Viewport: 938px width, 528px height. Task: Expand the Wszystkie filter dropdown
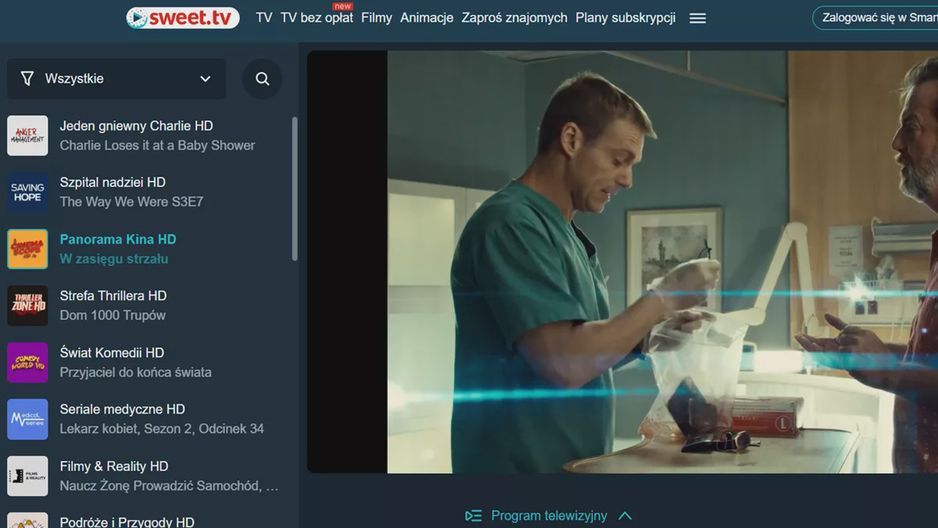(x=117, y=79)
